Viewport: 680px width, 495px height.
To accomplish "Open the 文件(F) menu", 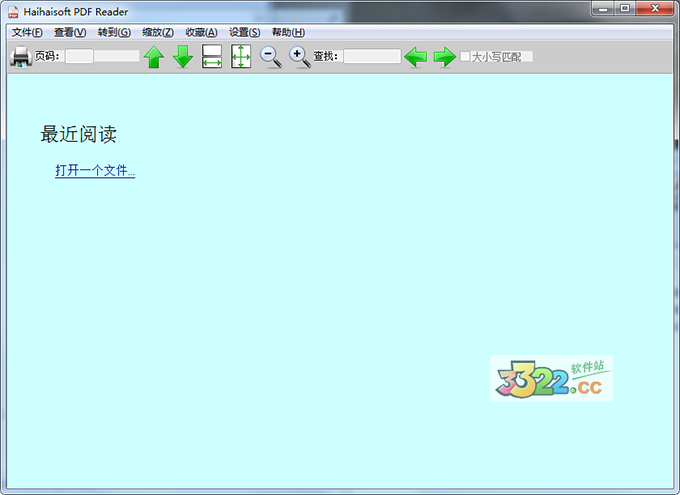I will (x=27, y=33).
